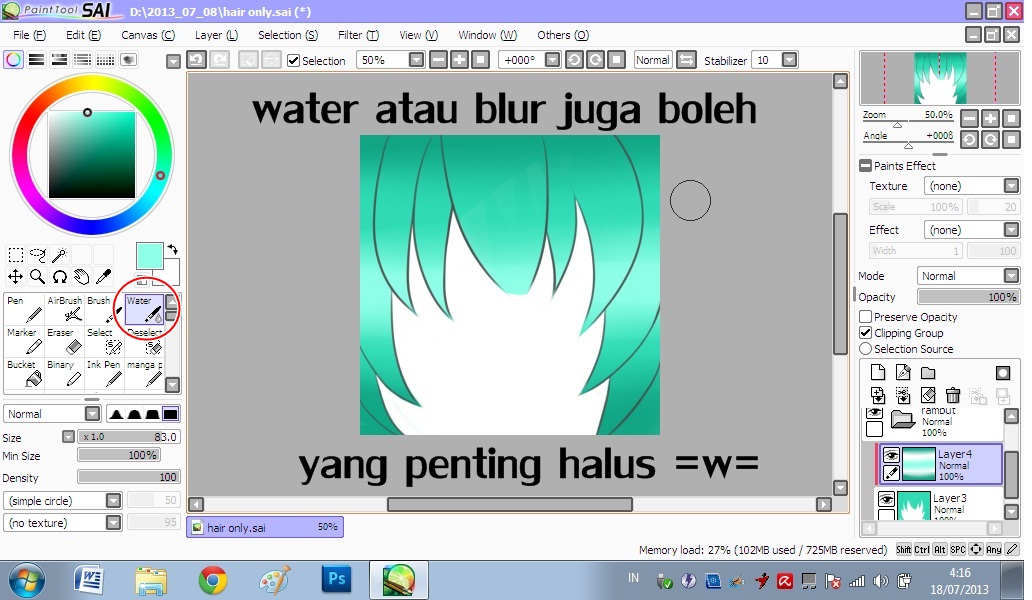Delete layer with trash can icon
This screenshot has width=1032, height=600.
(953, 395)
